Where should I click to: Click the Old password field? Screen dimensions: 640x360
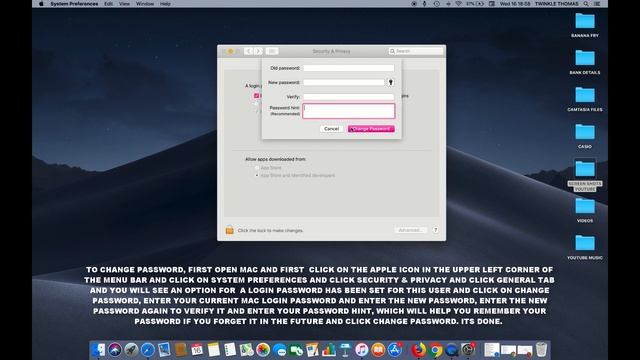tap(349, 68)
